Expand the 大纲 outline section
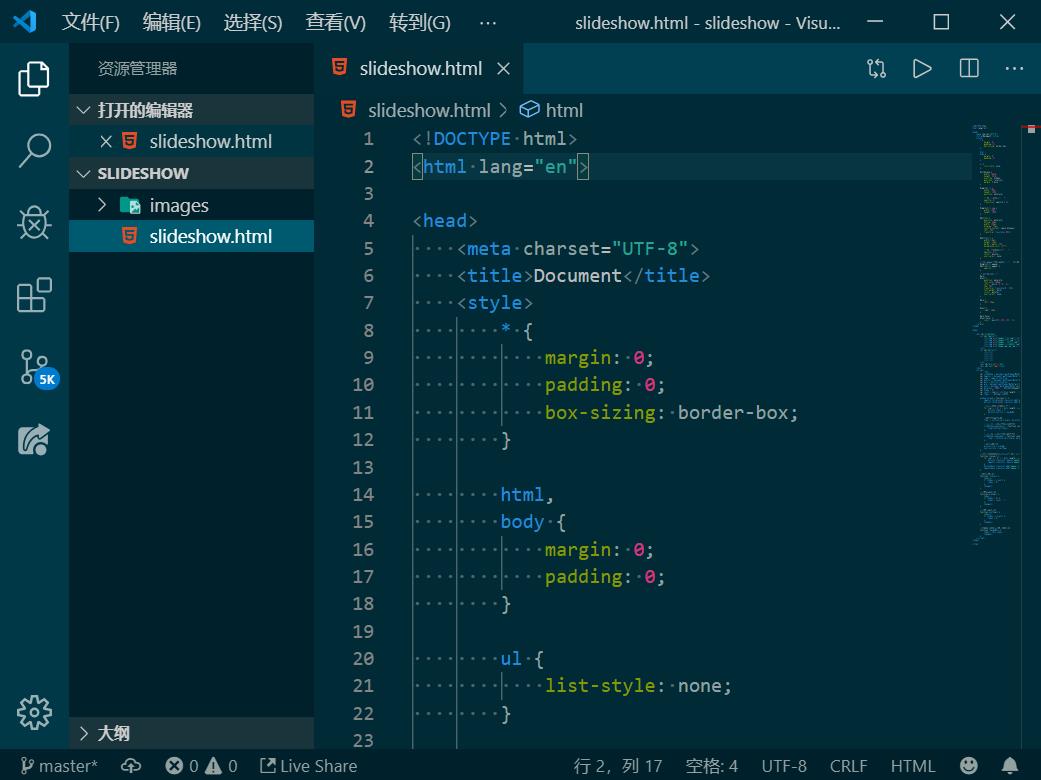Screen dimensions: 1041x780 tap(191, 733)
